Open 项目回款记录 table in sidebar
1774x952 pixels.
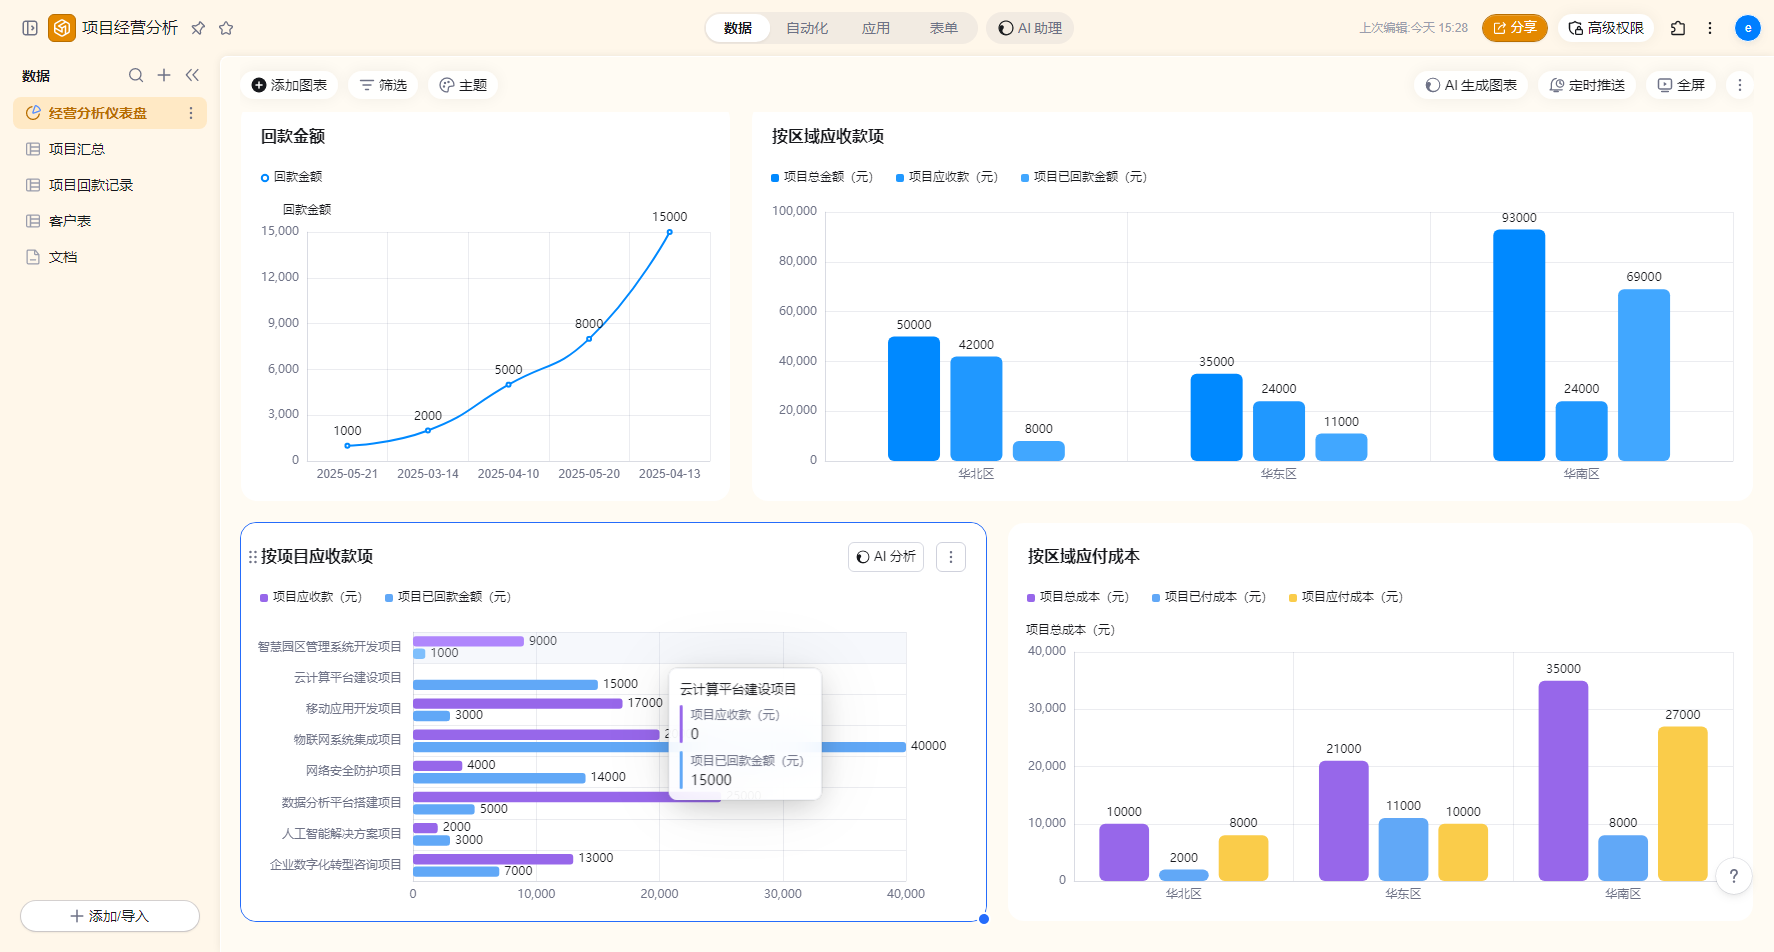pyautogui.click(x=91, y=185)
